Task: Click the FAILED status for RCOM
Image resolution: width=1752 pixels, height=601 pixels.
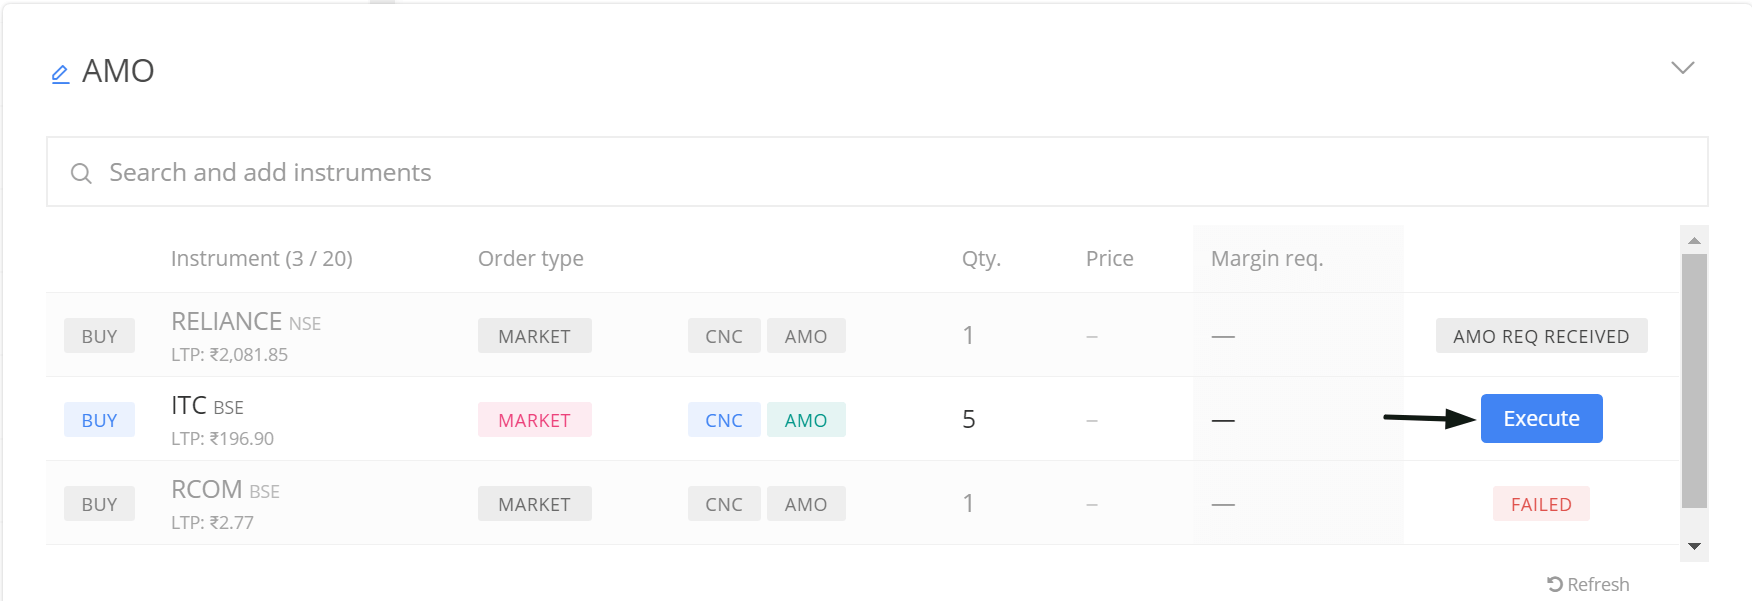Action: point(1541,504)
